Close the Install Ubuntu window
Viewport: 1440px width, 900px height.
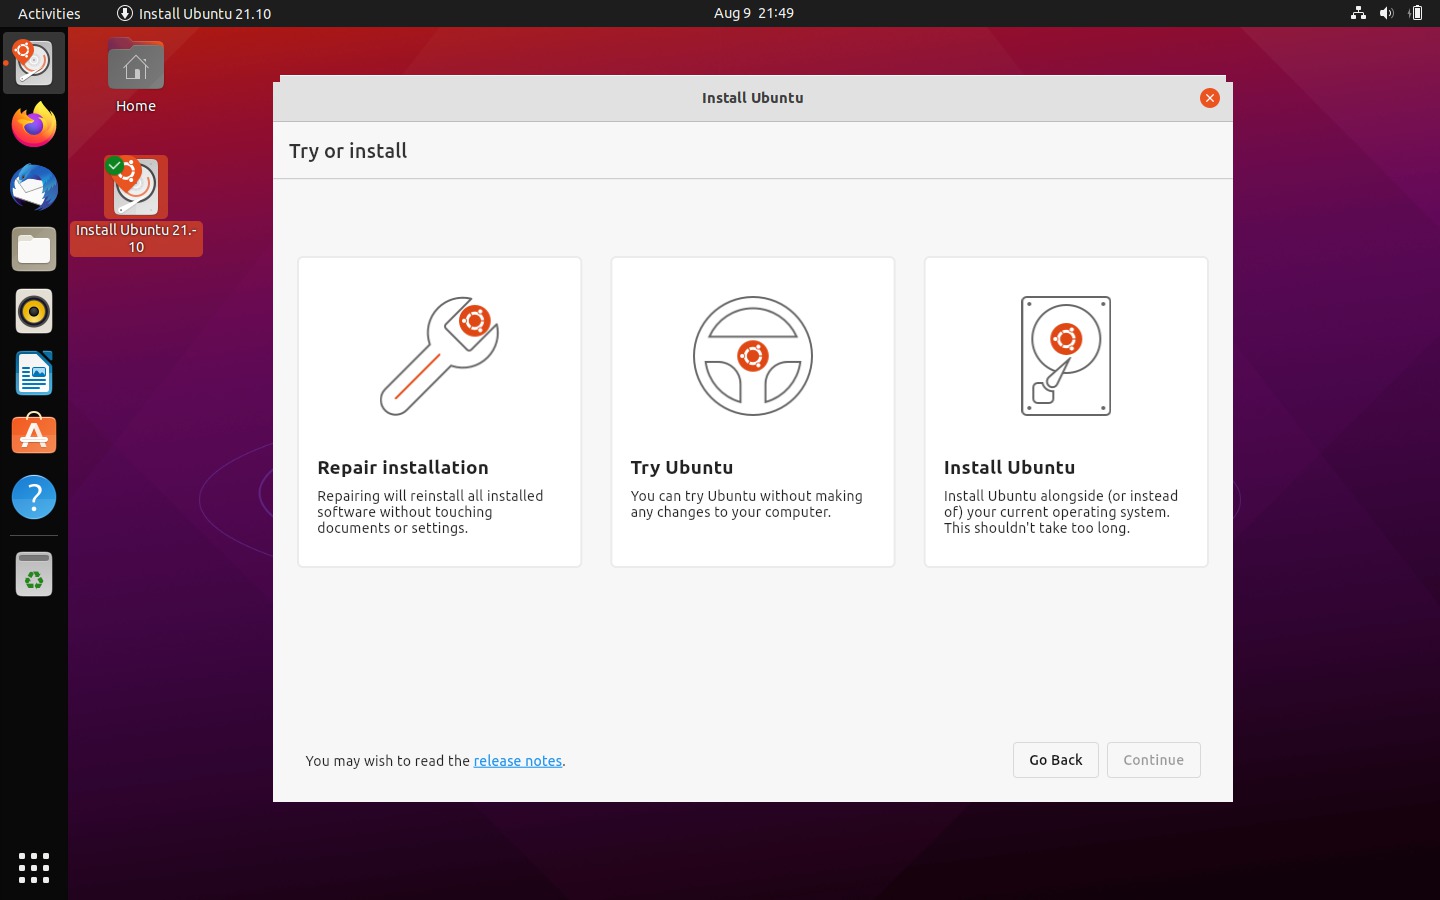1210,98
